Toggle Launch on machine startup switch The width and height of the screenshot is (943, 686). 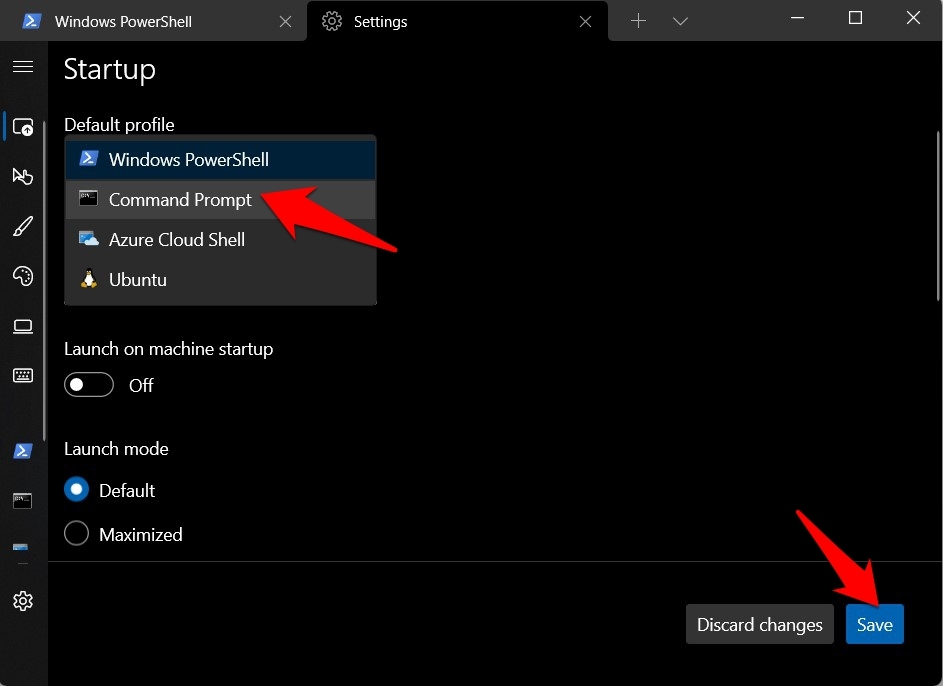(89, 385)
